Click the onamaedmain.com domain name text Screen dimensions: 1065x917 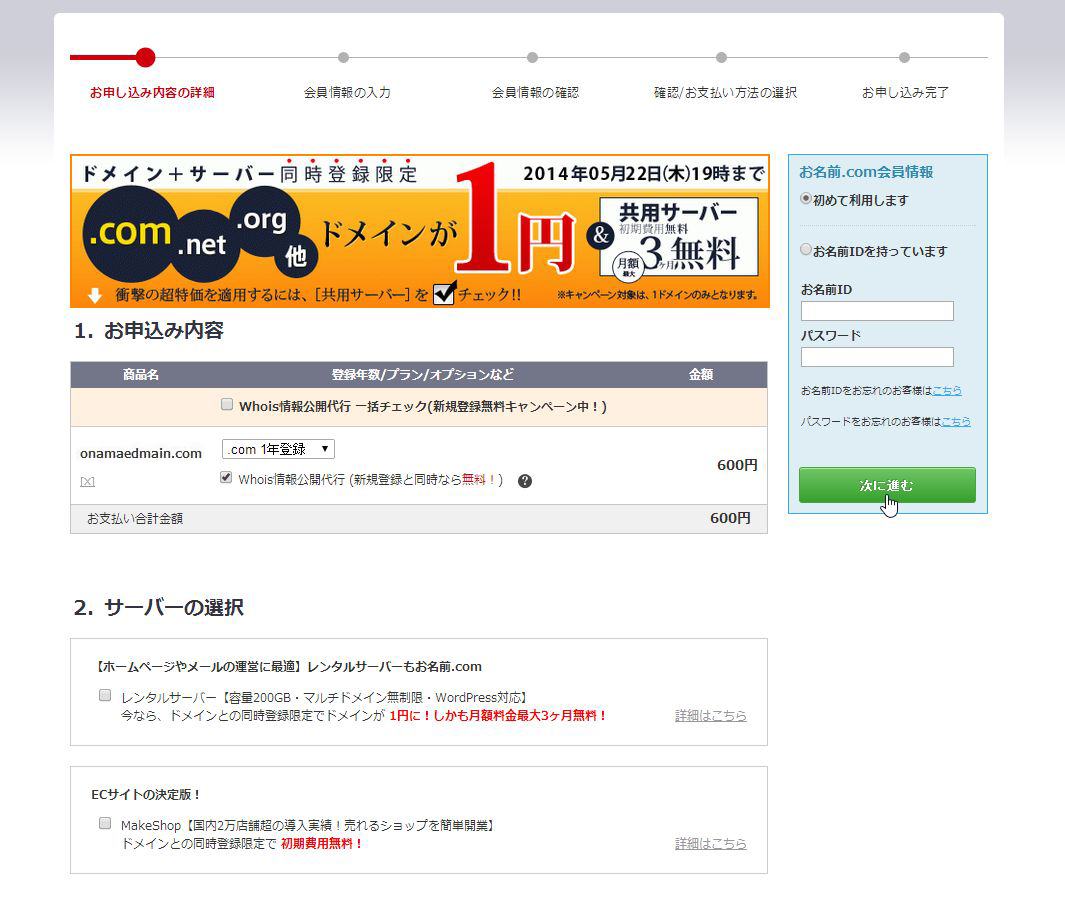[x=141, y=453]
